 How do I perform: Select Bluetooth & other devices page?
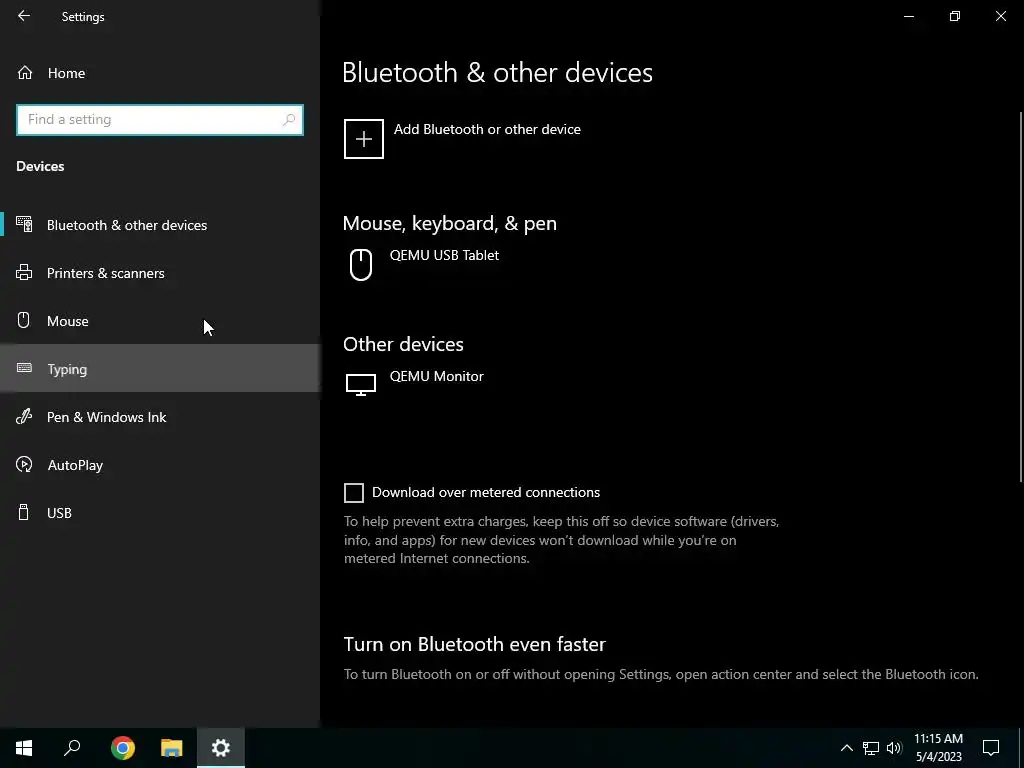click(x=160, y=225)
